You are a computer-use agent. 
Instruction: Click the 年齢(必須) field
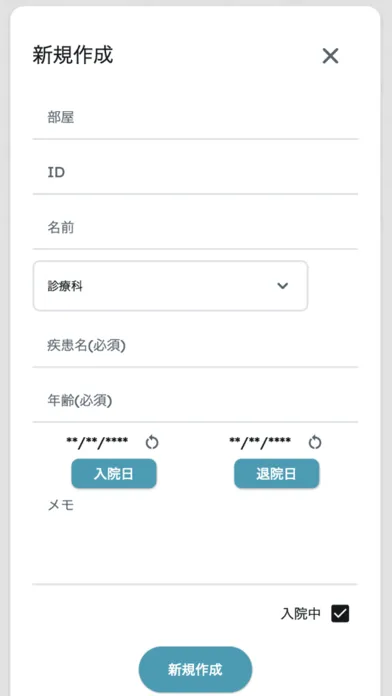click(195, 401)
